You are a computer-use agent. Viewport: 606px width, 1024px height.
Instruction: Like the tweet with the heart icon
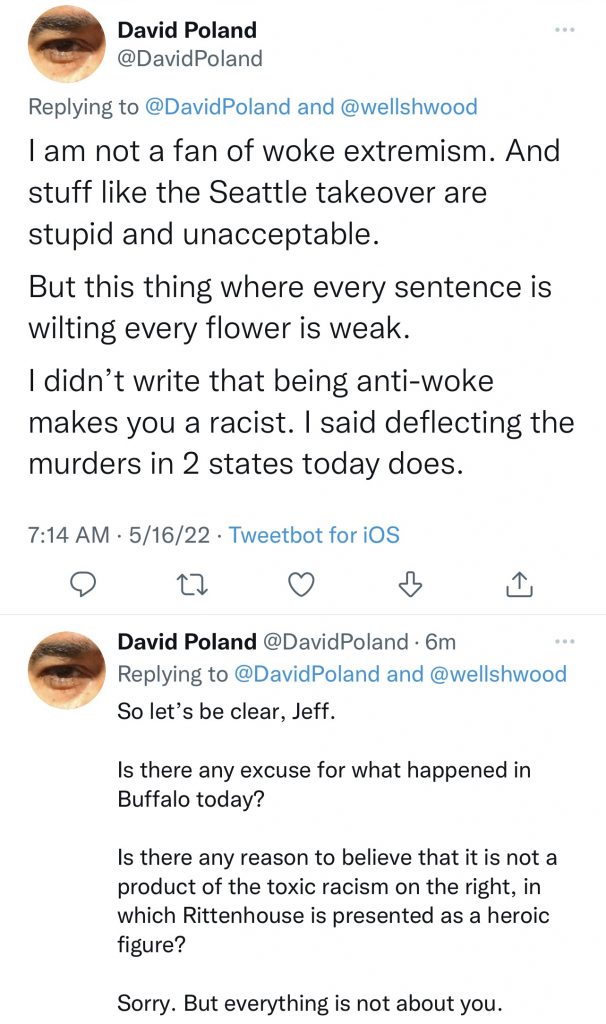301,584
